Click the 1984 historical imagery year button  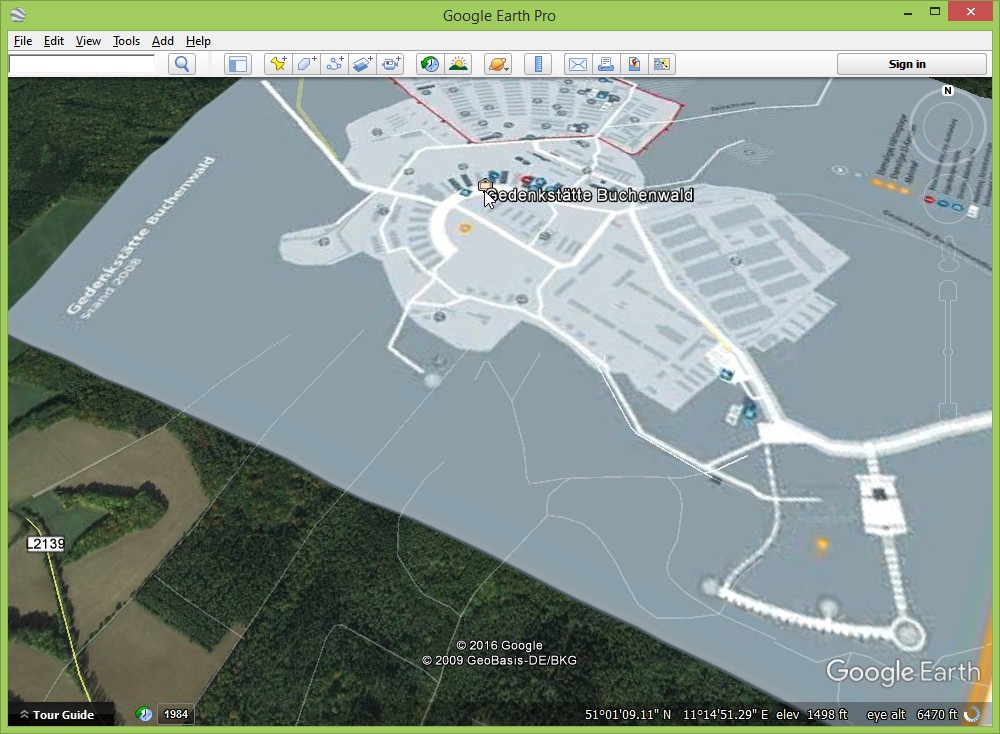176,714
